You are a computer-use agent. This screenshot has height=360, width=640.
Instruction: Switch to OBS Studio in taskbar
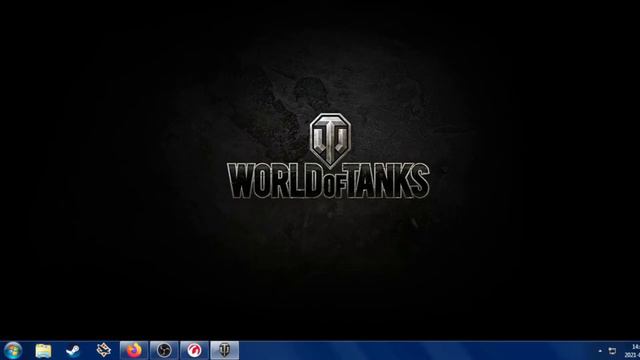[164, 351]
